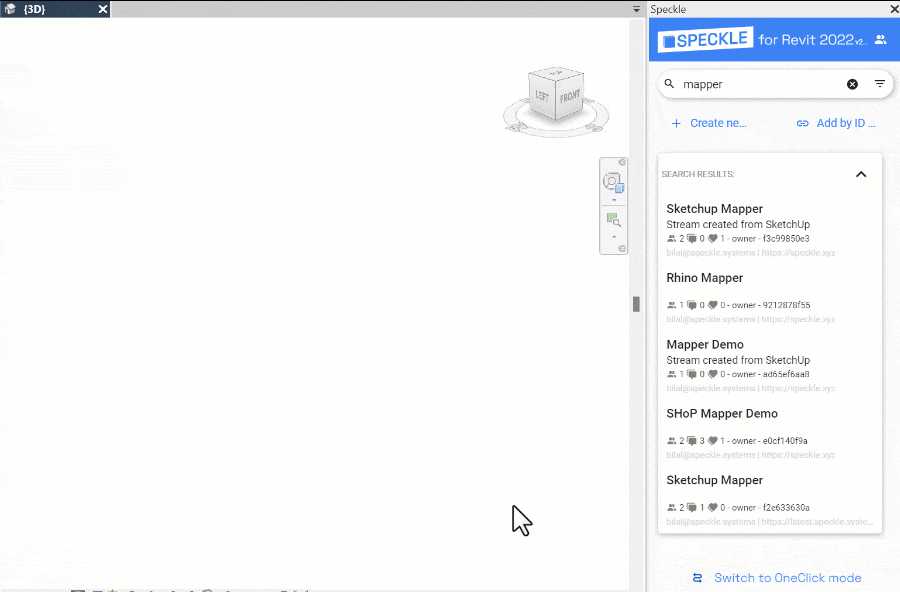Click the search magnifier icon
900x592 pixels.
669,84
